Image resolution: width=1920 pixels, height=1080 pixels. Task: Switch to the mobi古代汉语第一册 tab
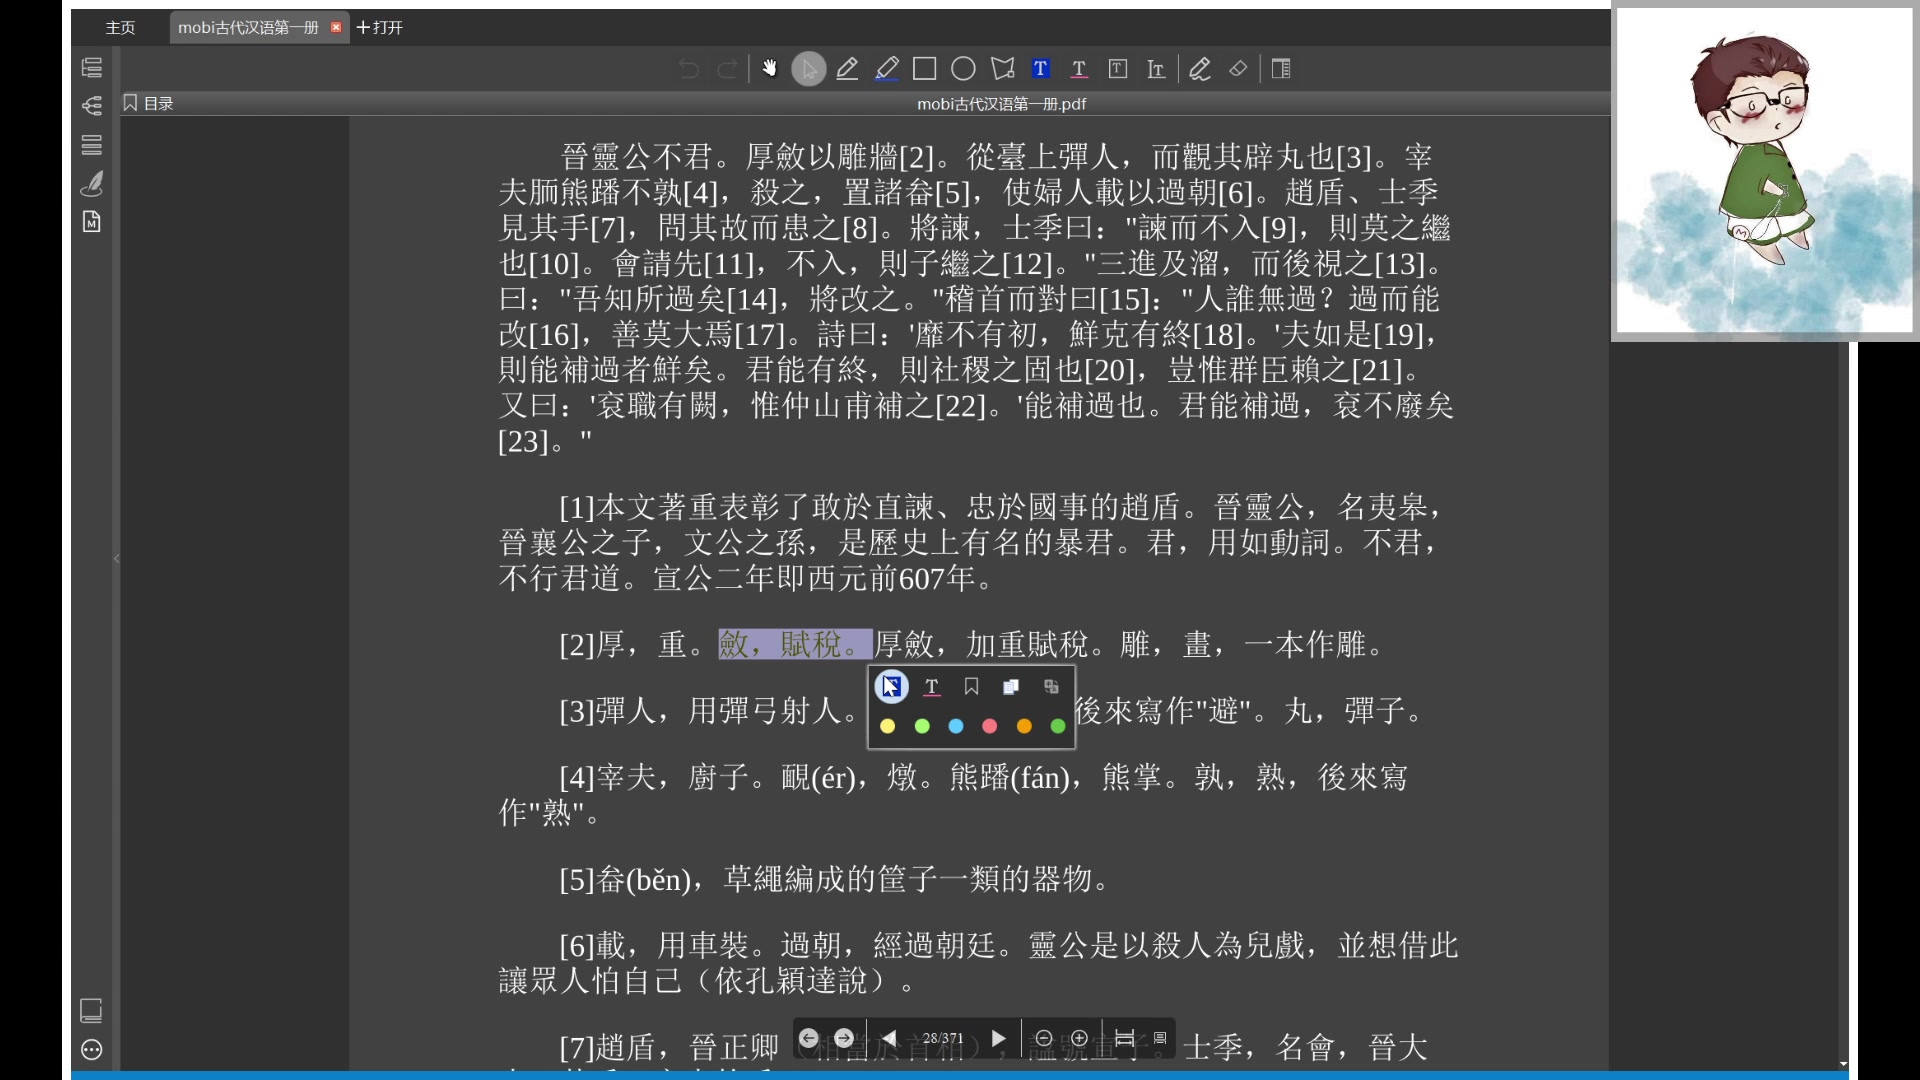248,28
